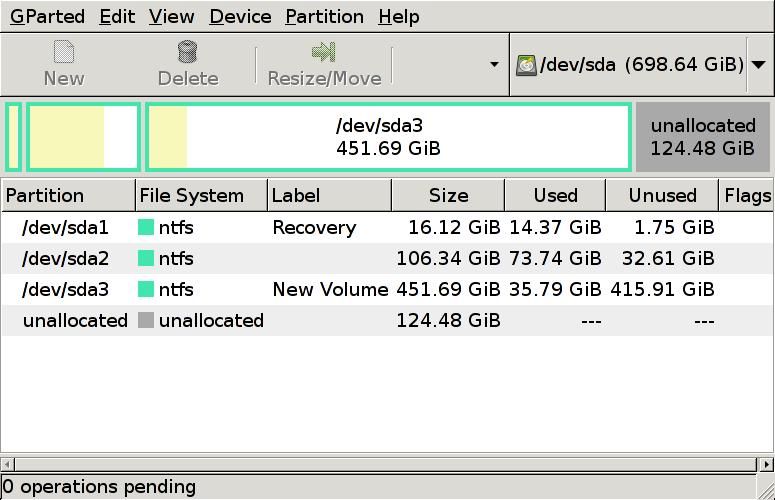
Task: Sort by the Size column header
Action: pos(448,195)
